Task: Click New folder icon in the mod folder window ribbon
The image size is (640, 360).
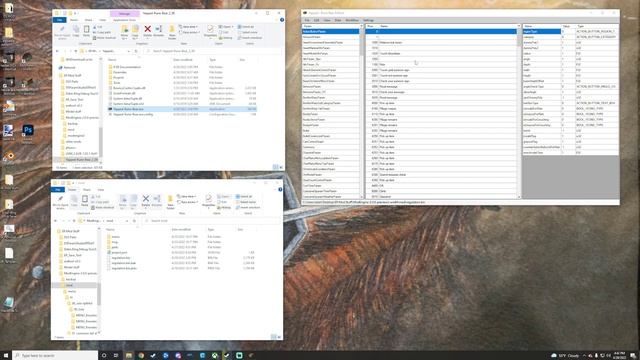Action: click(170, 201)
